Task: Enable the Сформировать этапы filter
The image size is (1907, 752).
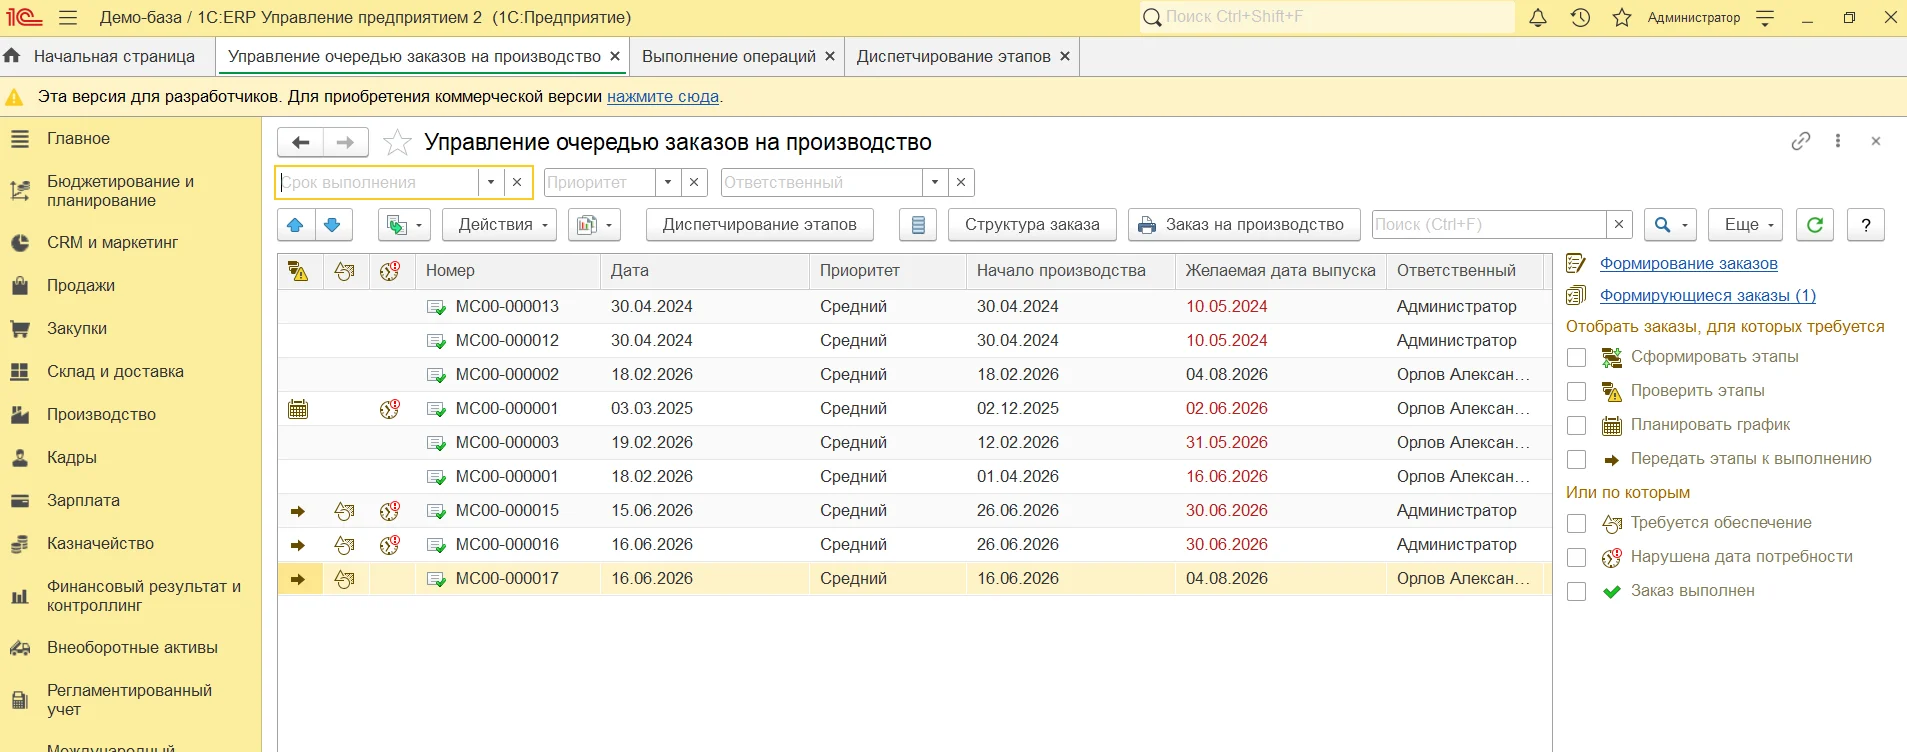Action: pyautogui.click(x=1577, y=358)
